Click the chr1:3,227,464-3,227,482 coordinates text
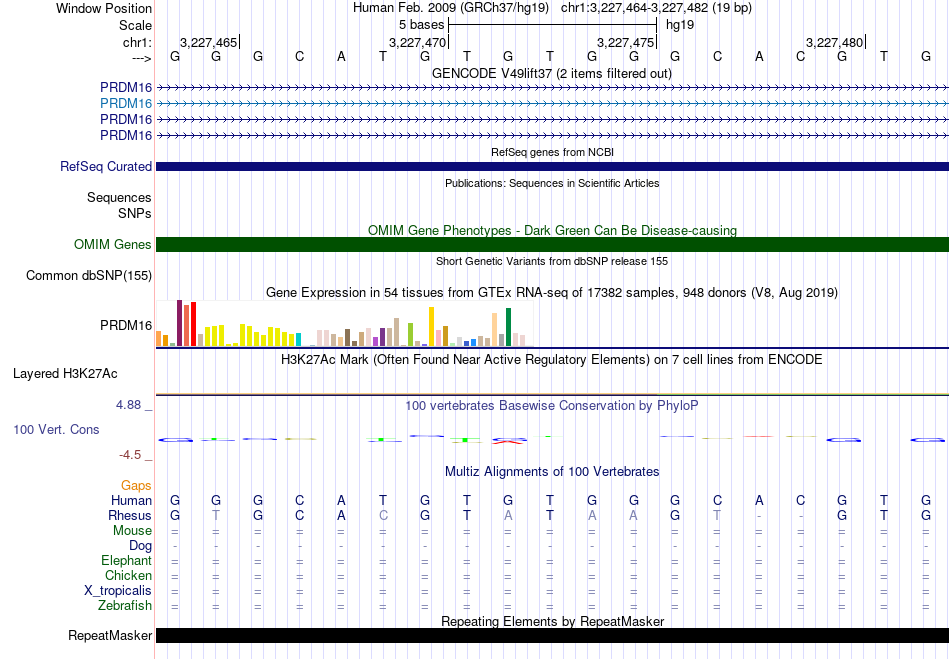 pyautogui.click(x=656, y=8)
